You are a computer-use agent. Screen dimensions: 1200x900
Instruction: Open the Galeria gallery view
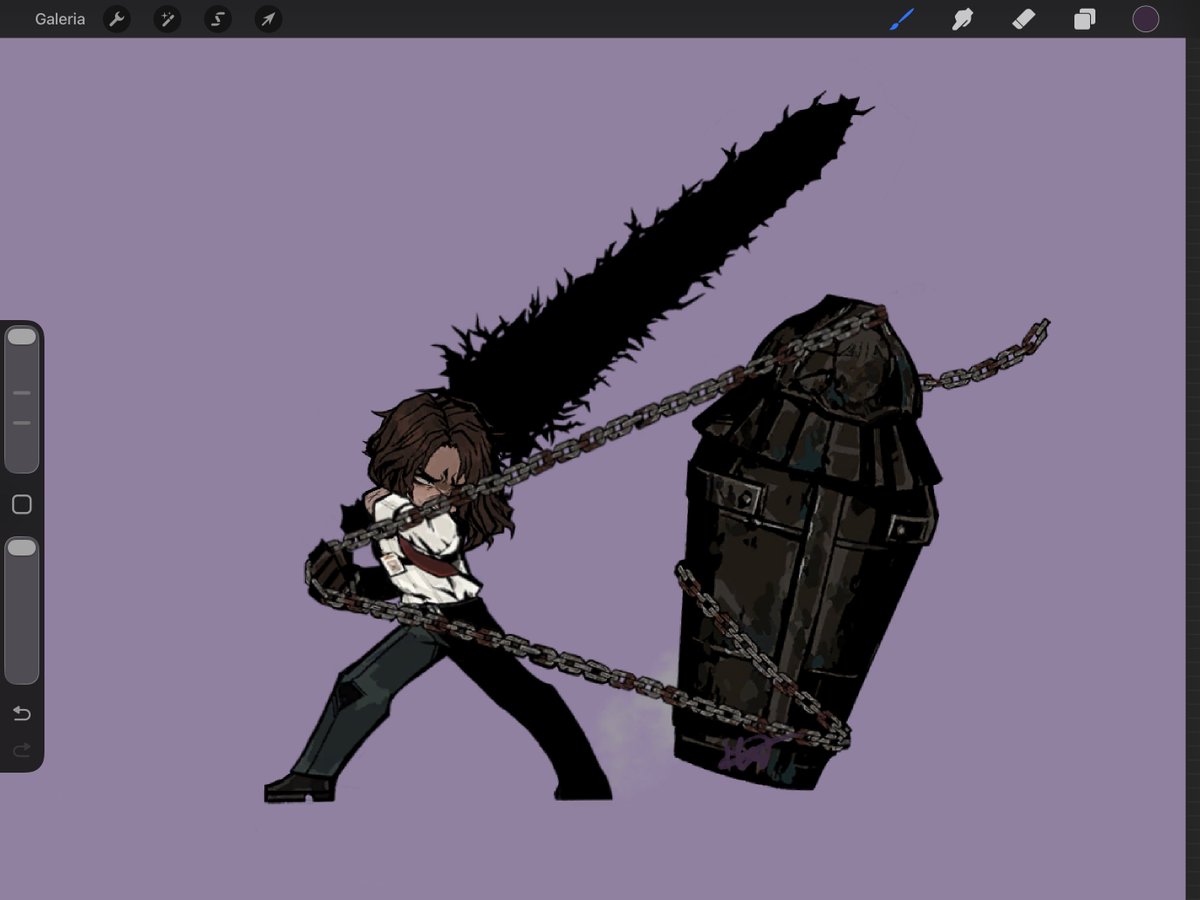[60, 19]
